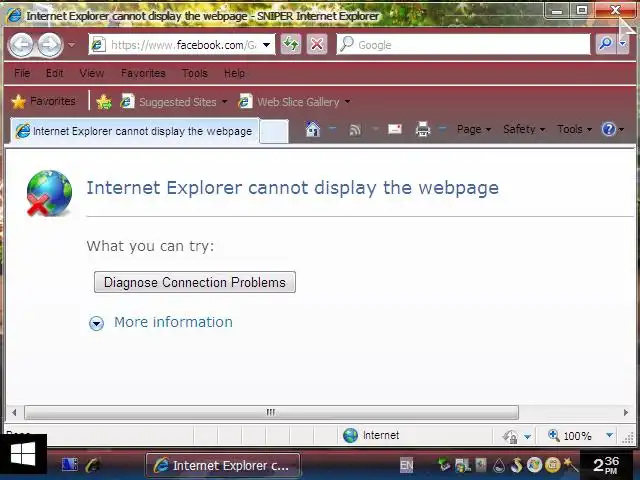Open a new blank tab
The image size is (640, 480).
point(274,131)
